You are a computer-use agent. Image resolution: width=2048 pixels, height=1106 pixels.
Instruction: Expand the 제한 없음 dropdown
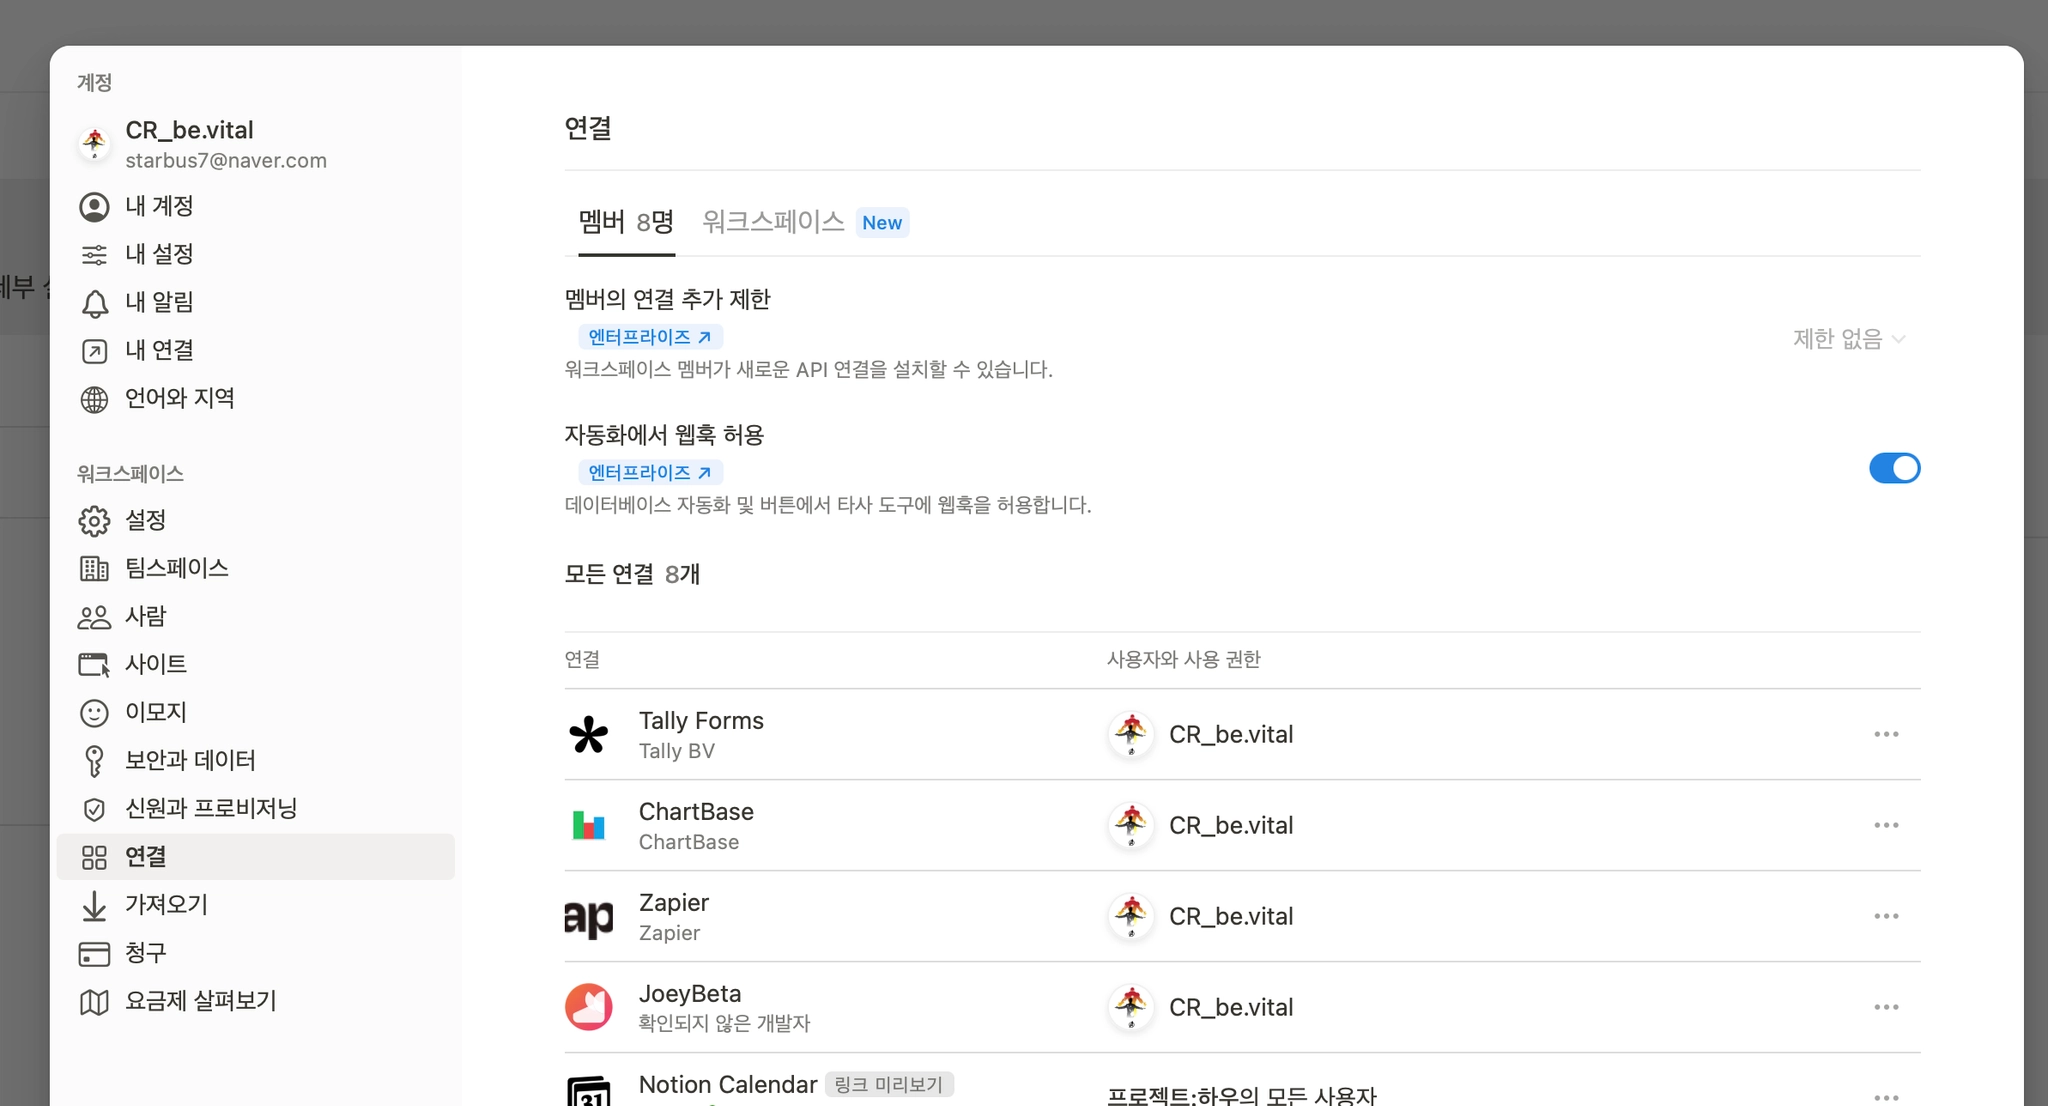pyautogui.click(x=1849, y=339)
